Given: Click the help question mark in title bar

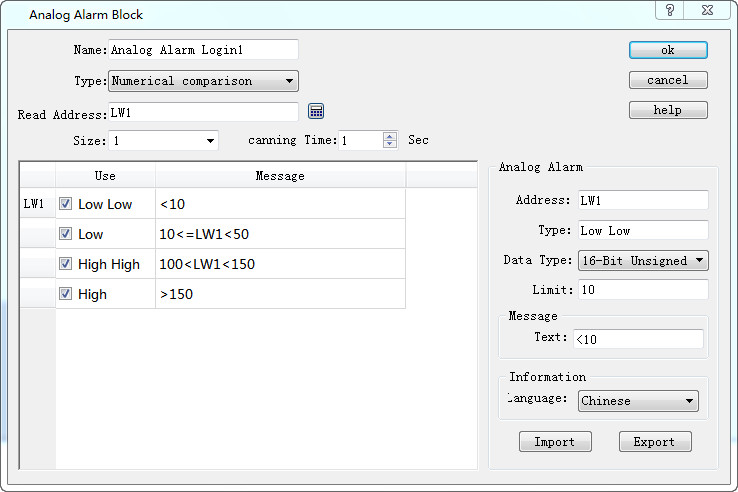Looking at the screenshot, I should click(670, 10).
